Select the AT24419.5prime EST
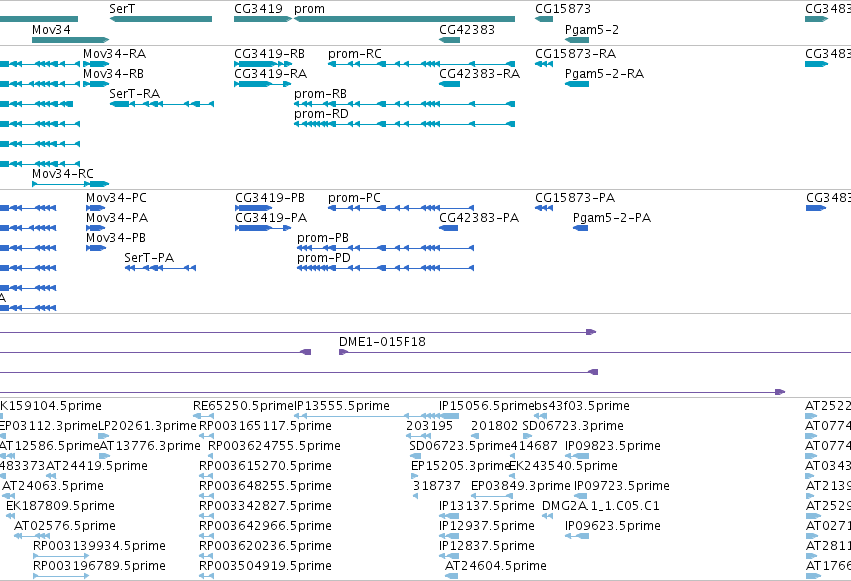 pos(51,476)
